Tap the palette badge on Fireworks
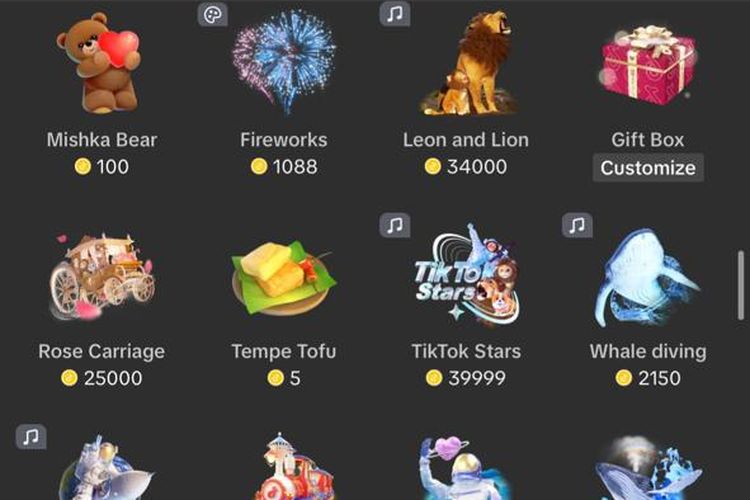This screenshot has height=500, width=750. (x=213, y=14)
